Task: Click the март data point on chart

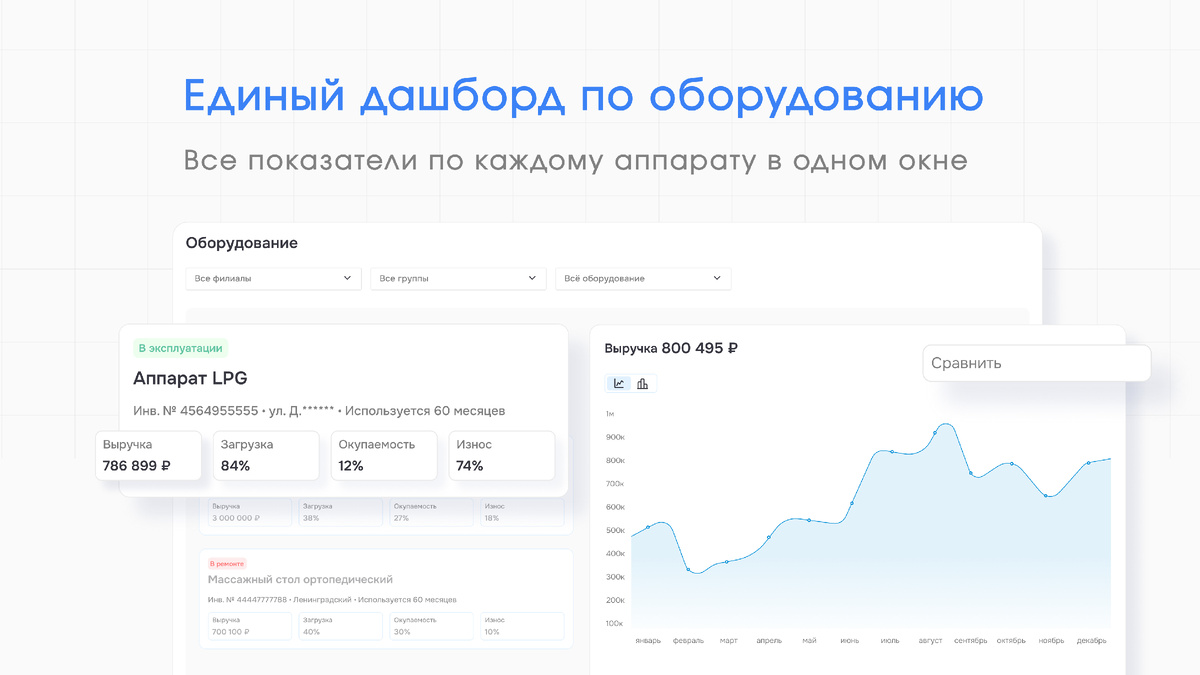Action: coord(727,562)
